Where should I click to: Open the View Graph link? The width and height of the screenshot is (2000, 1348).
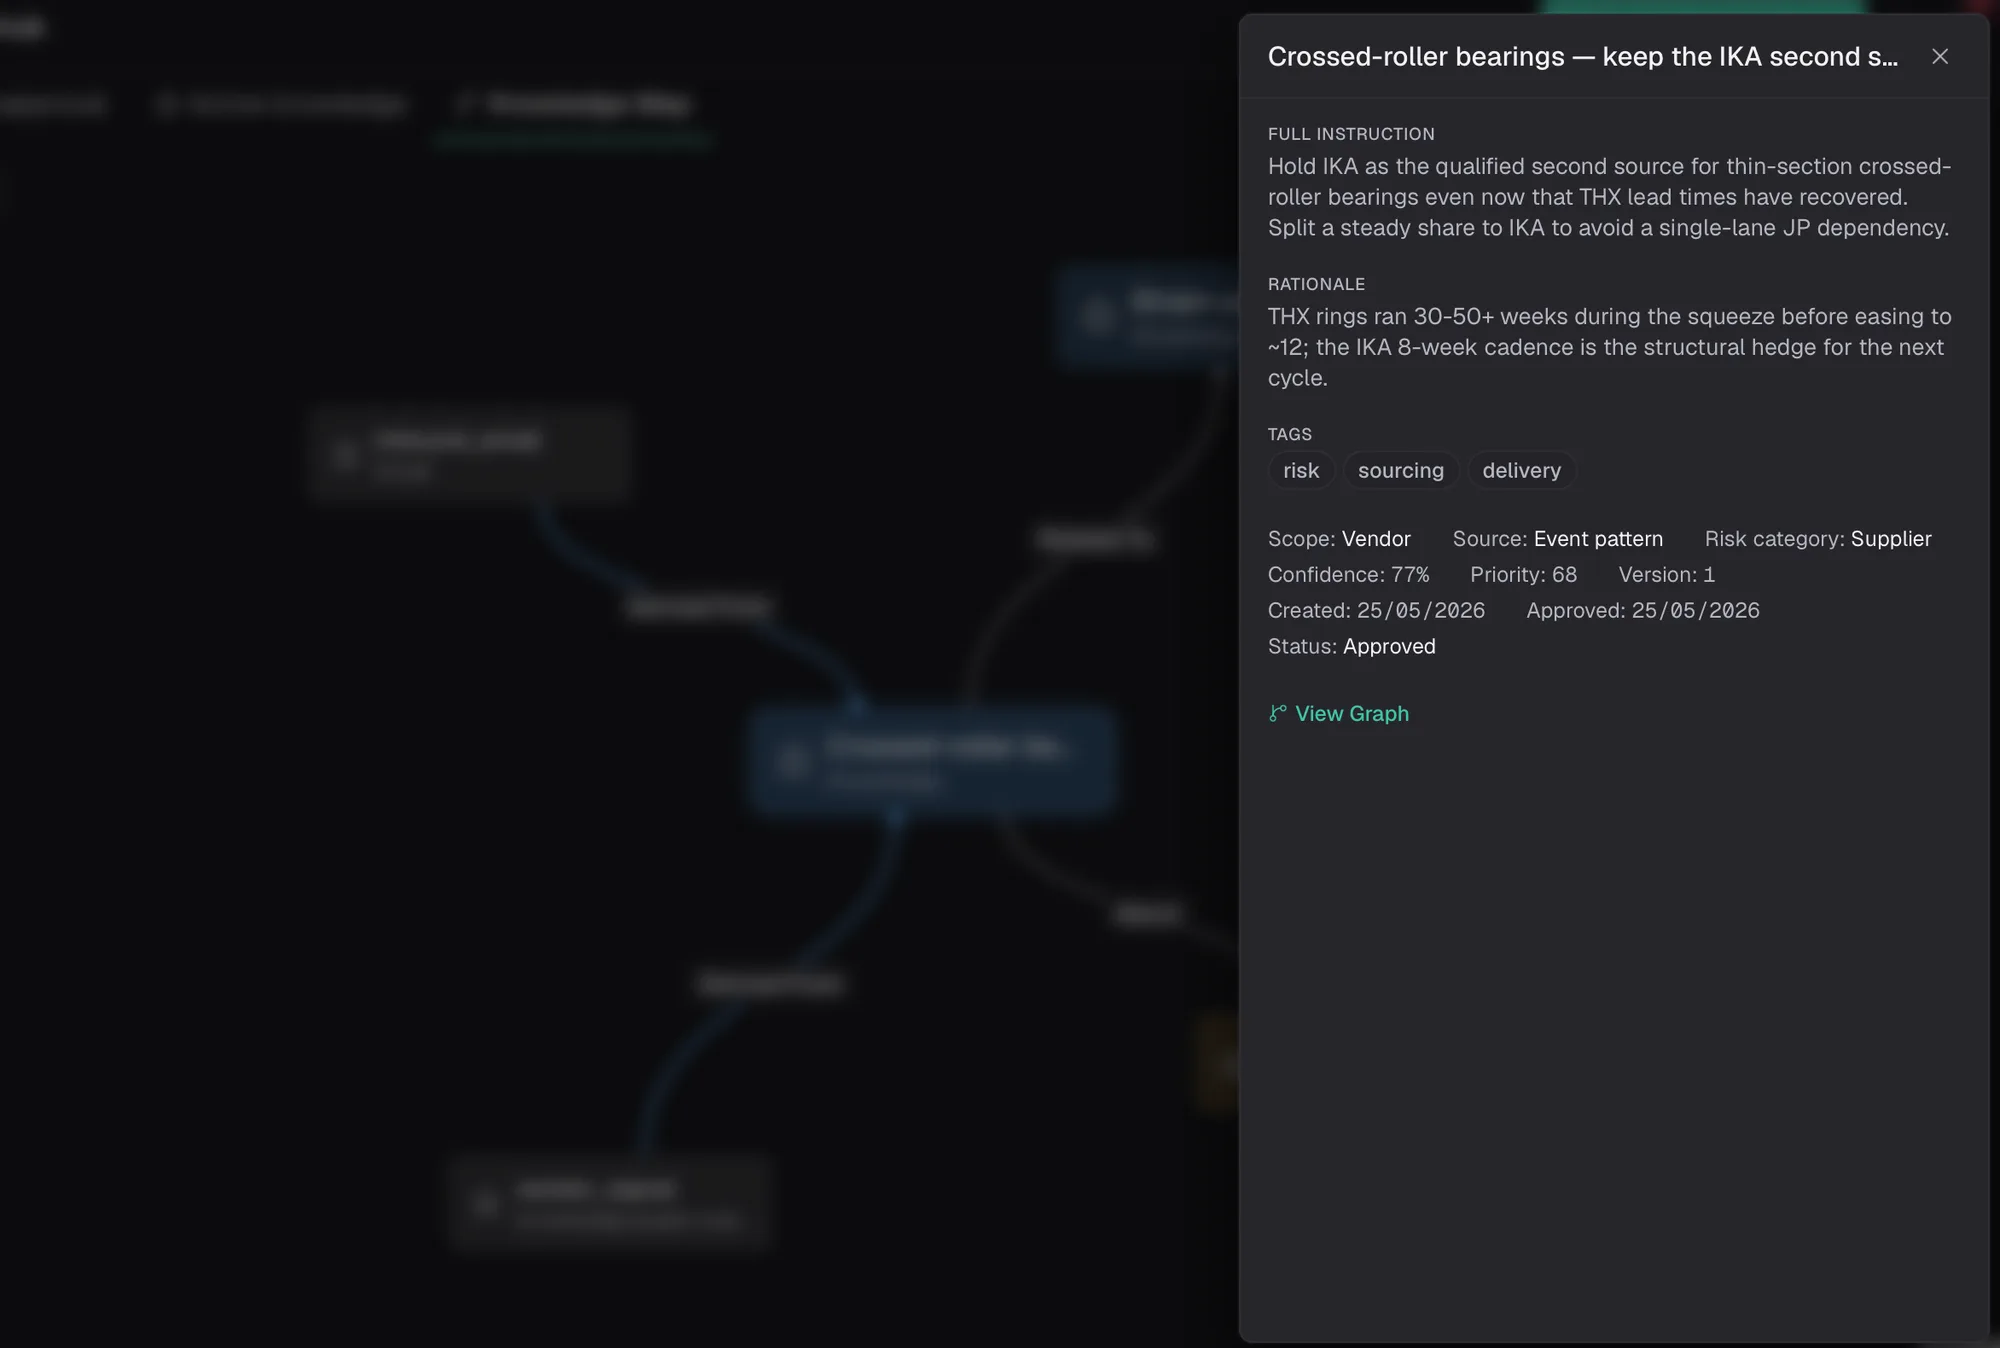click(1338, 713)
